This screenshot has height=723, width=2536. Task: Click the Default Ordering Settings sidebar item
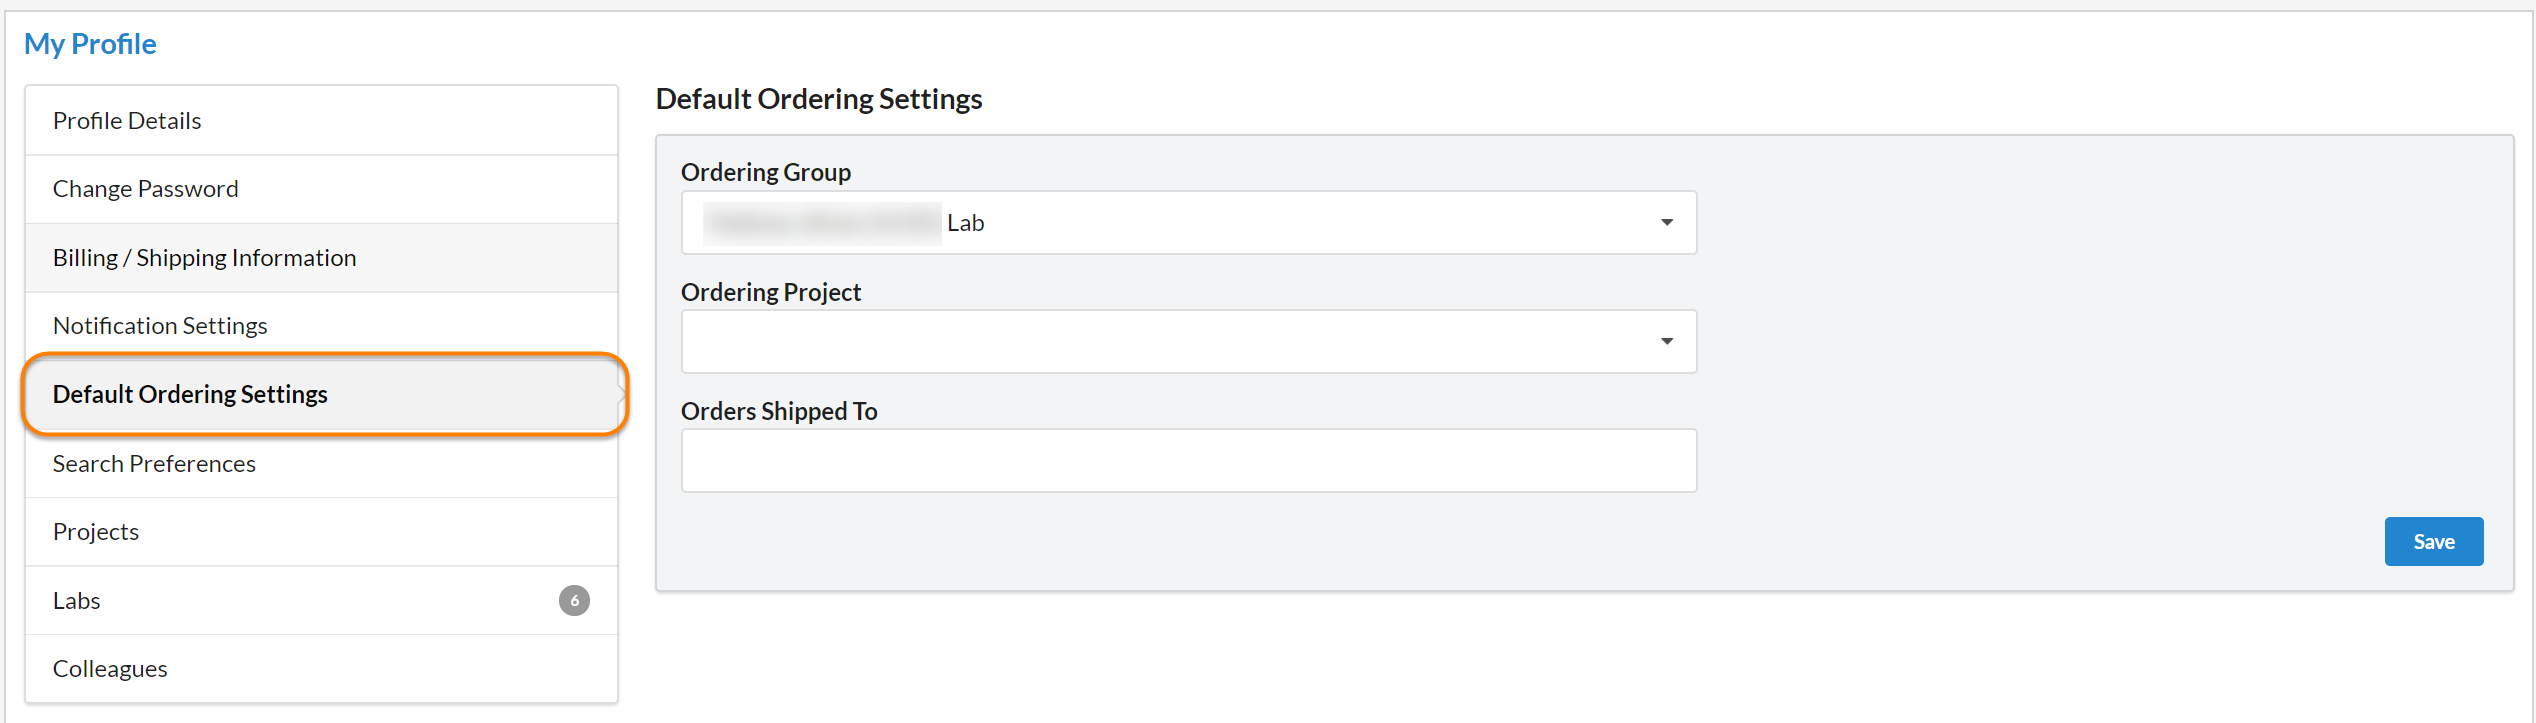tap(190, 395)
